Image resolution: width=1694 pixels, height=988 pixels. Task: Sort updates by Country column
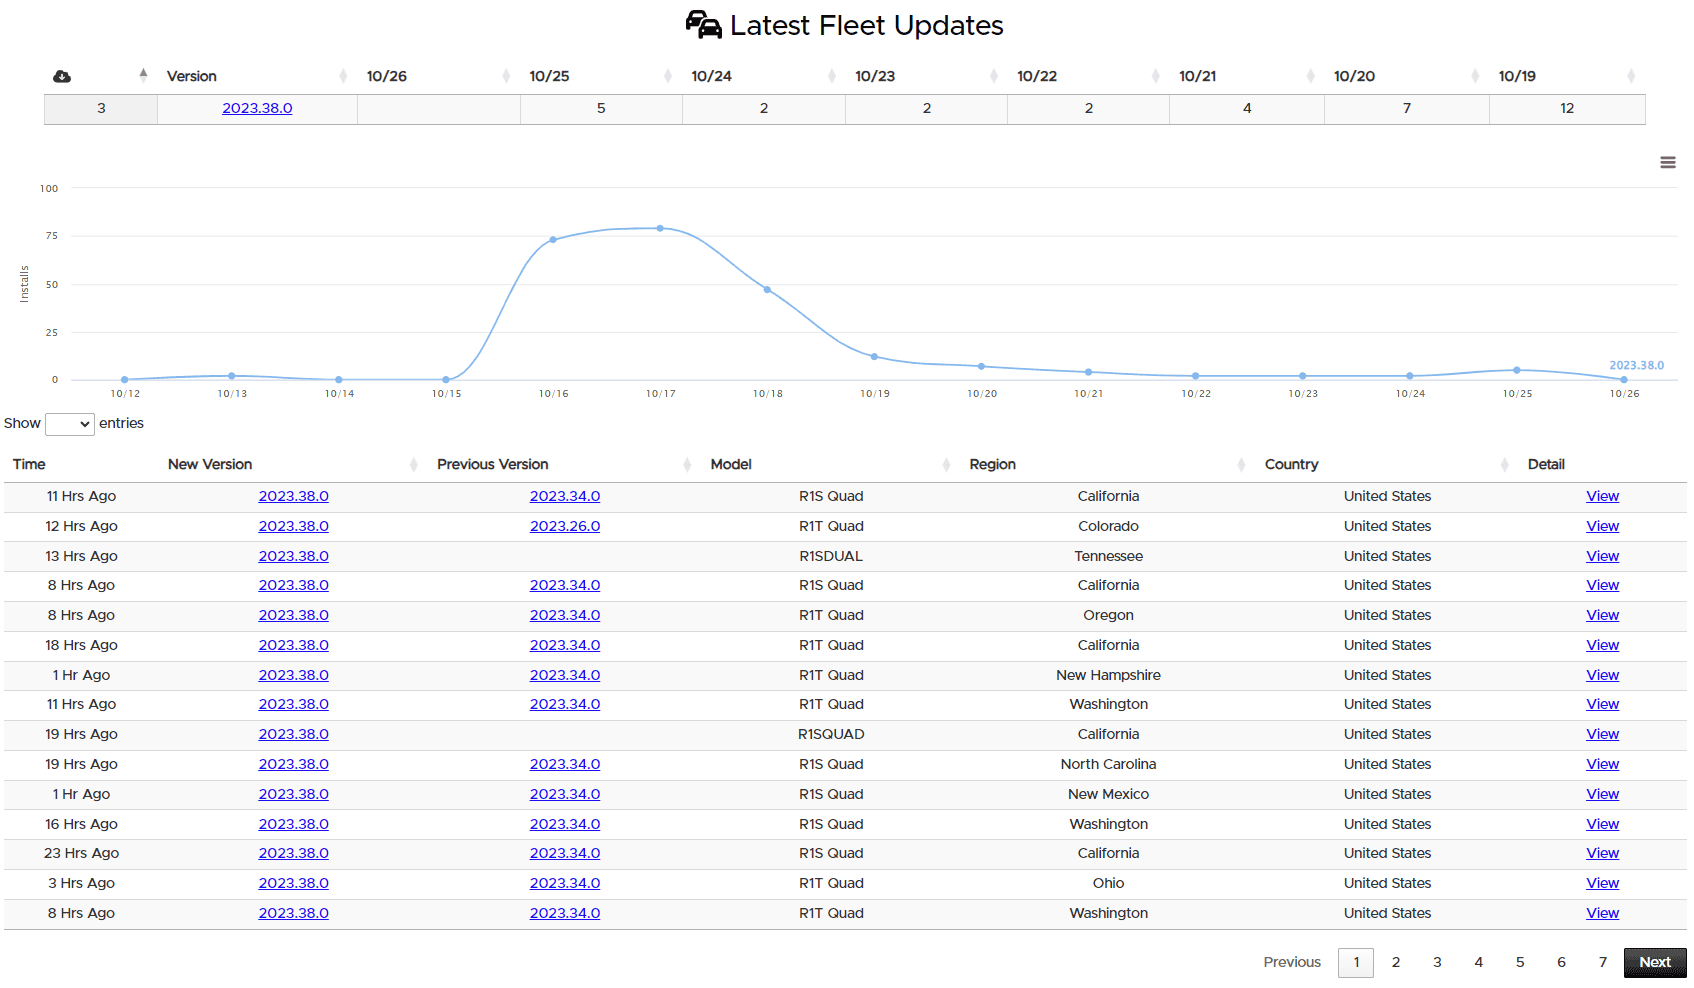coord(1292,464)
